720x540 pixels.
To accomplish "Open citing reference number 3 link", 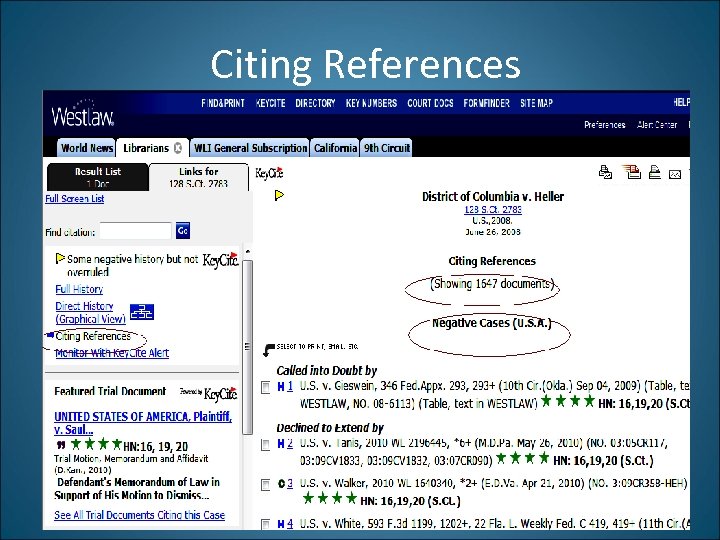I will [290, 484].
